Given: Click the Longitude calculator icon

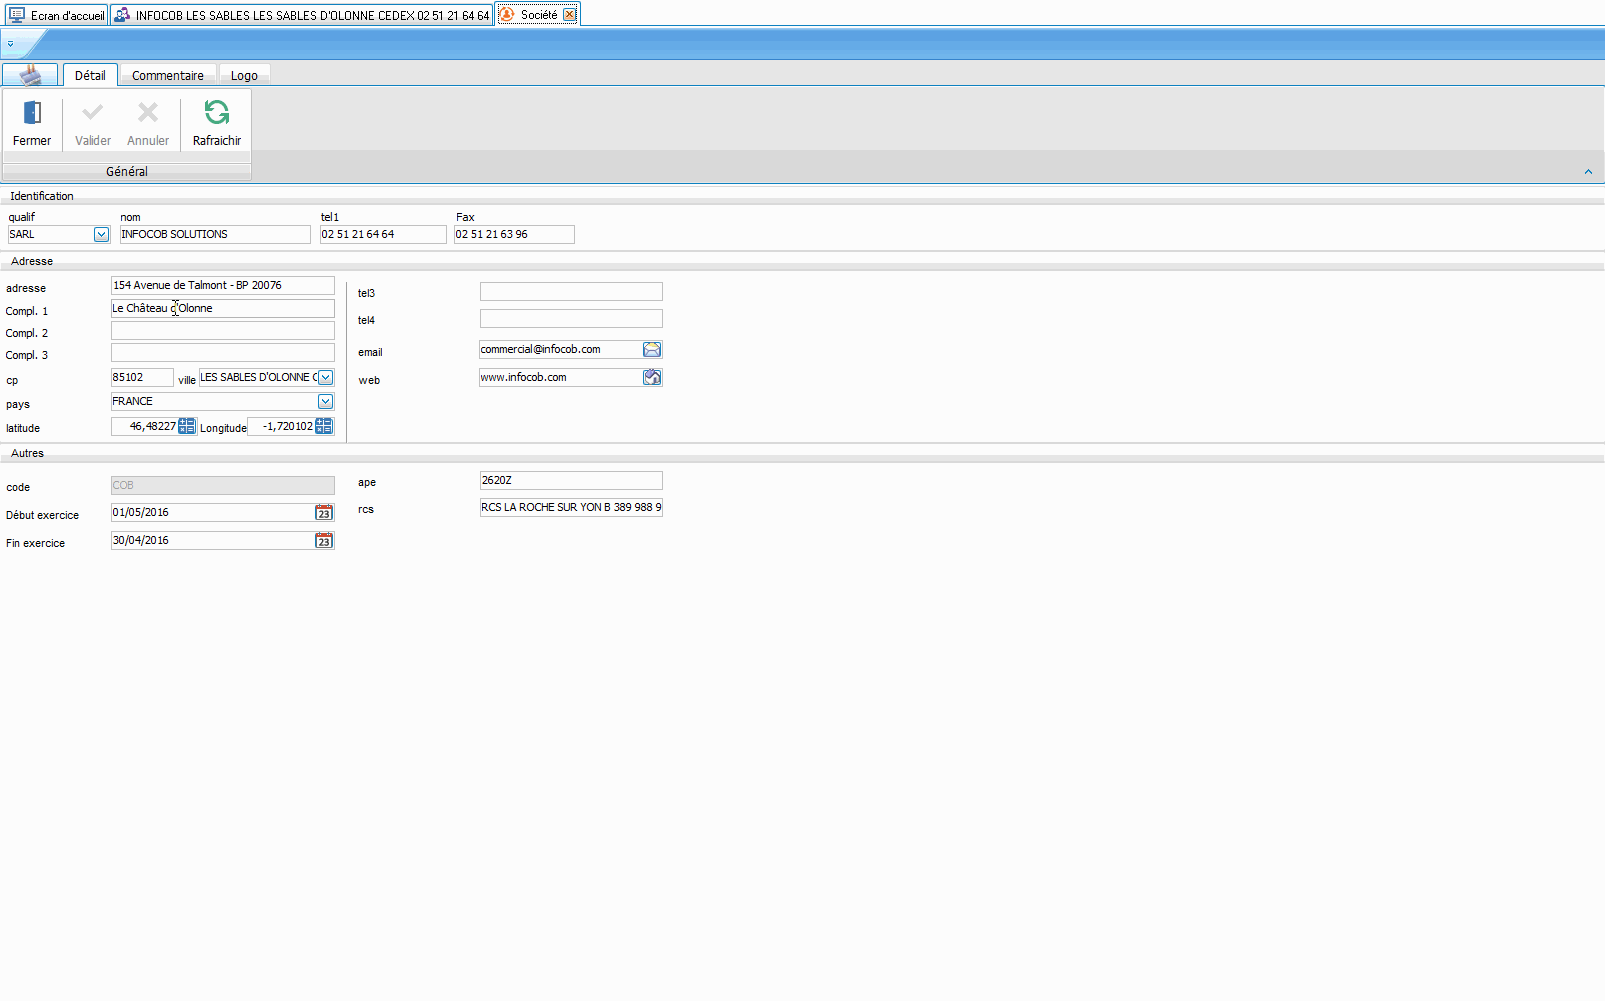Looking at the screenshot, I should pos(324,426).
